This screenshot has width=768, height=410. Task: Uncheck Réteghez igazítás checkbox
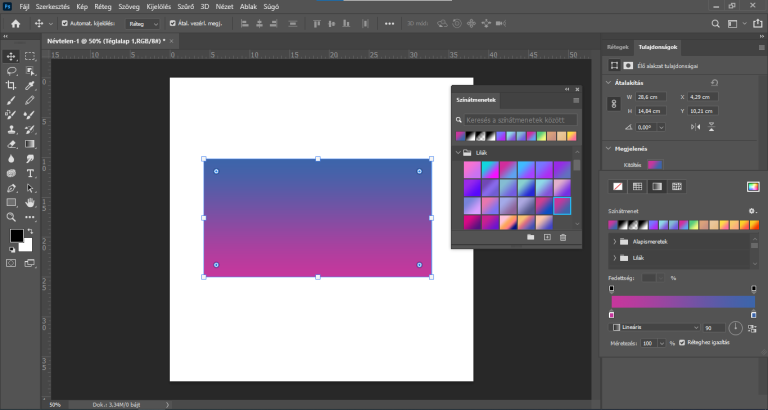(682, 342)
